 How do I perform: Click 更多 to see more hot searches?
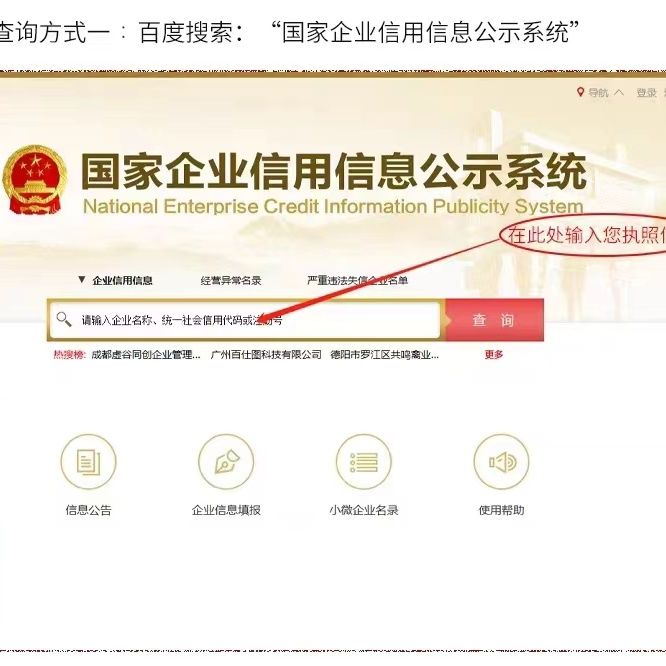coord(494,355)
